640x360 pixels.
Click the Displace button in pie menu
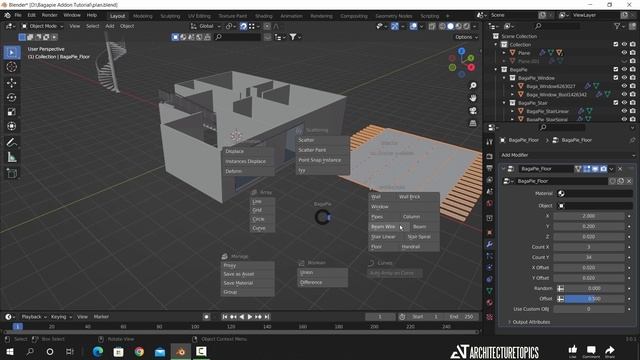coord(248,151)
